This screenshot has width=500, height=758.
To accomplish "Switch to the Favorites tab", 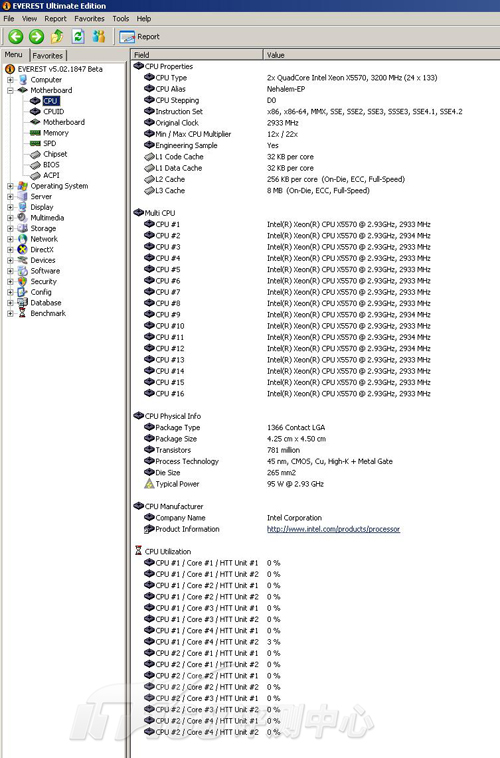I will [x=48, y=56].
